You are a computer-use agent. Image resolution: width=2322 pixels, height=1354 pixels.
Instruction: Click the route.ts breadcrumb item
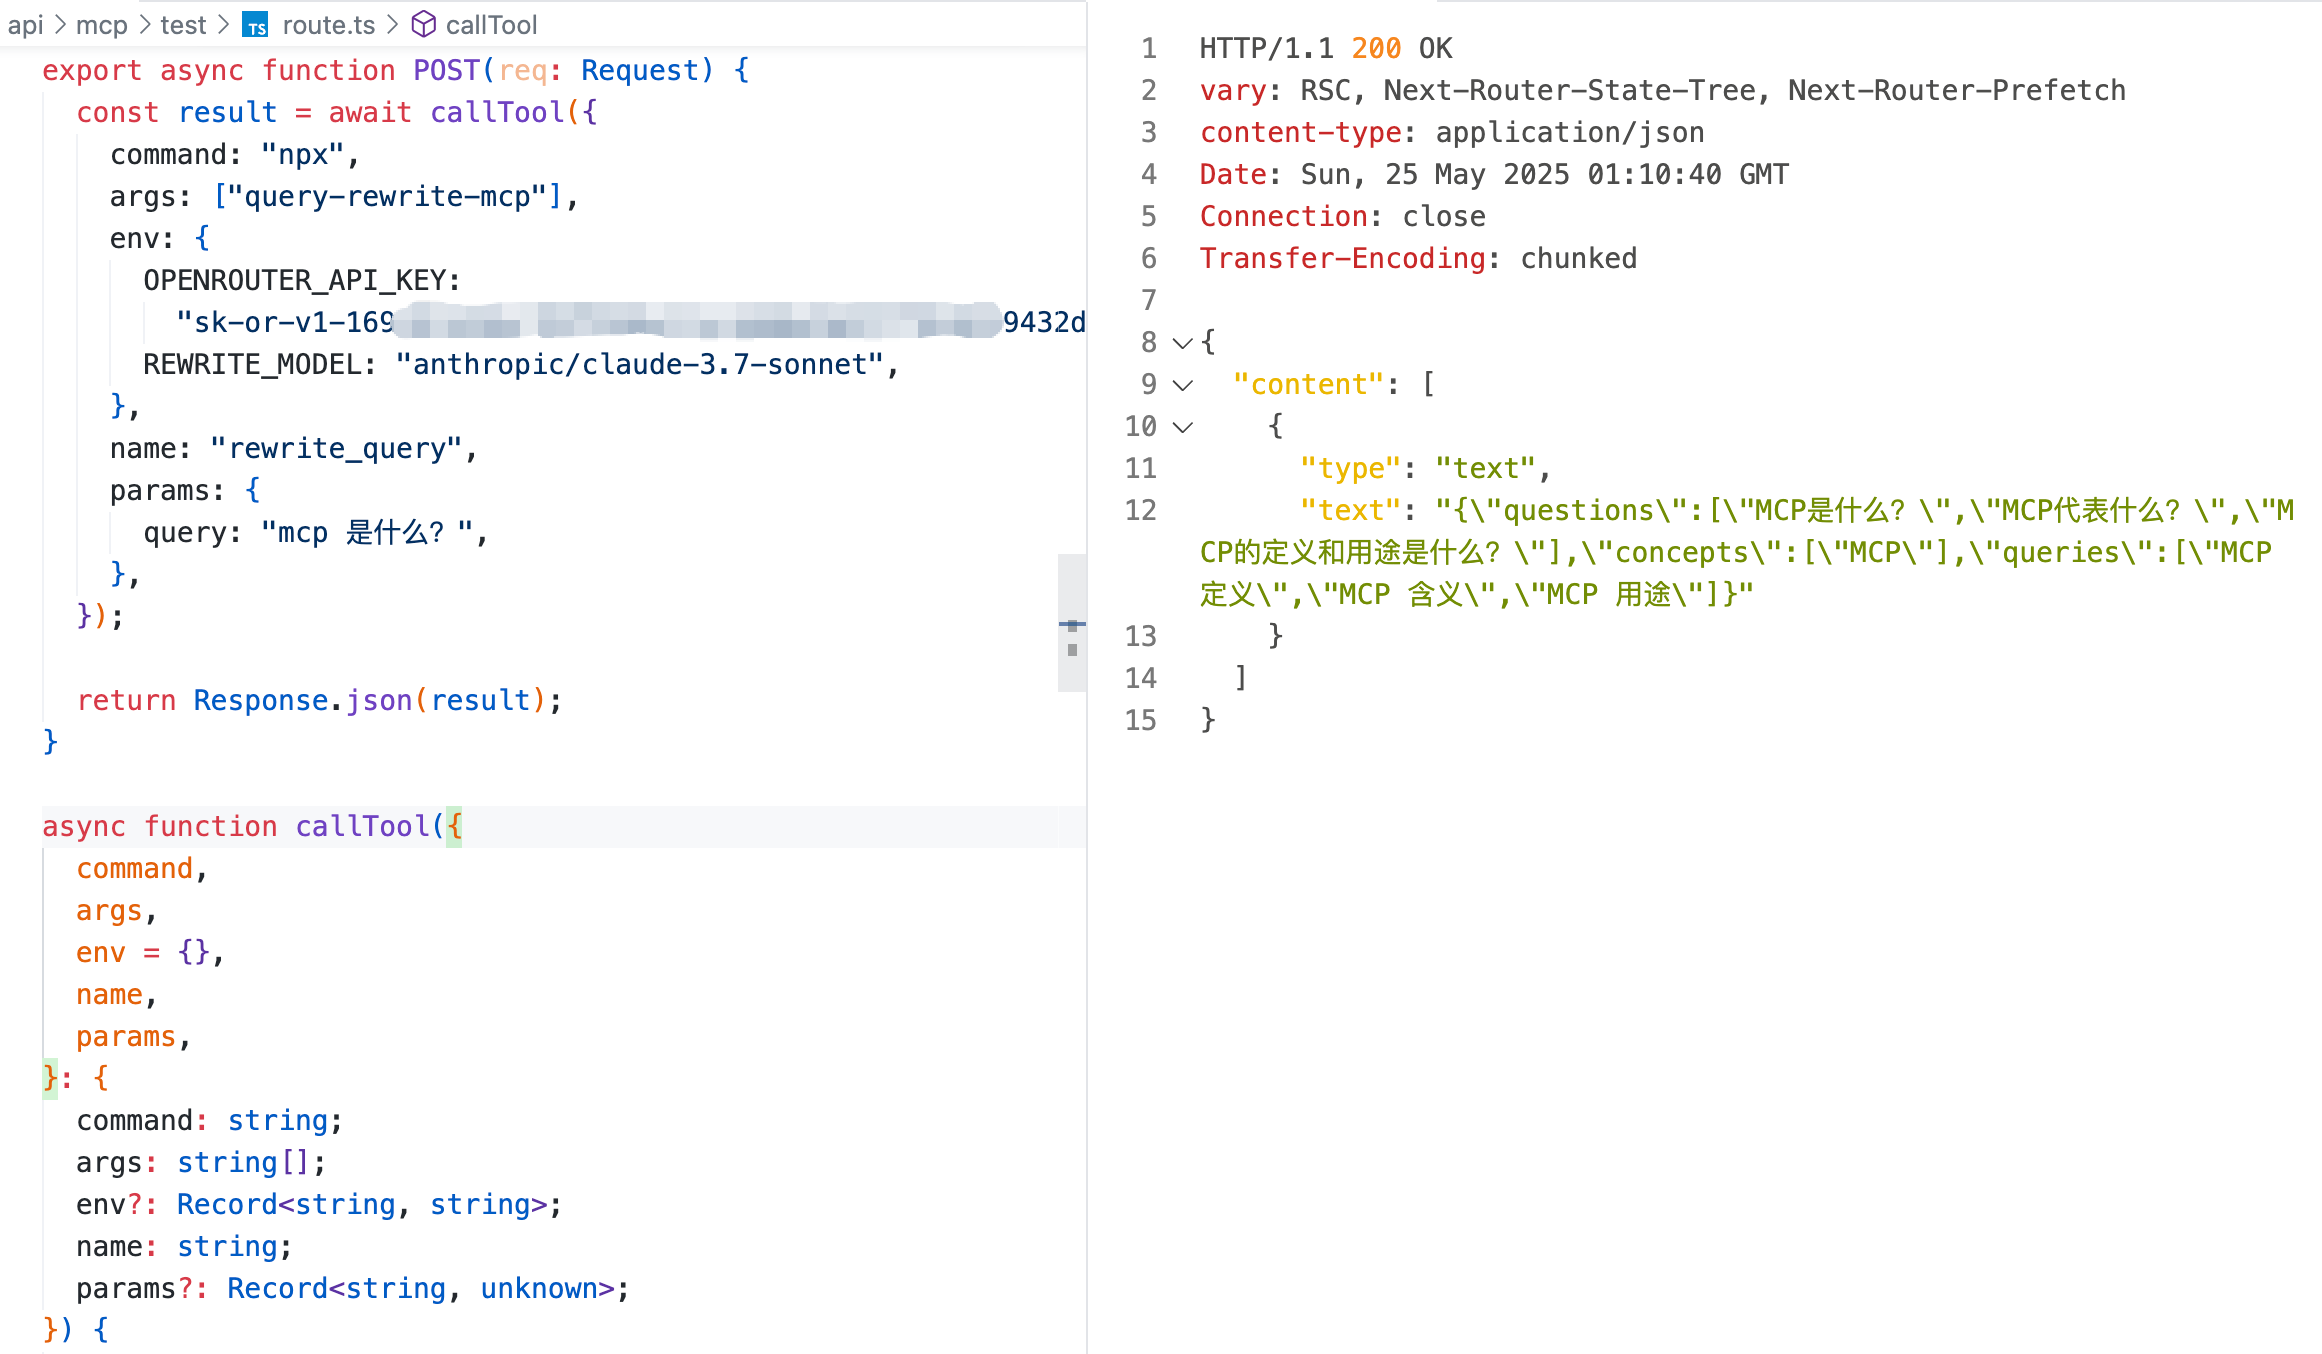[x=328, y=25]
